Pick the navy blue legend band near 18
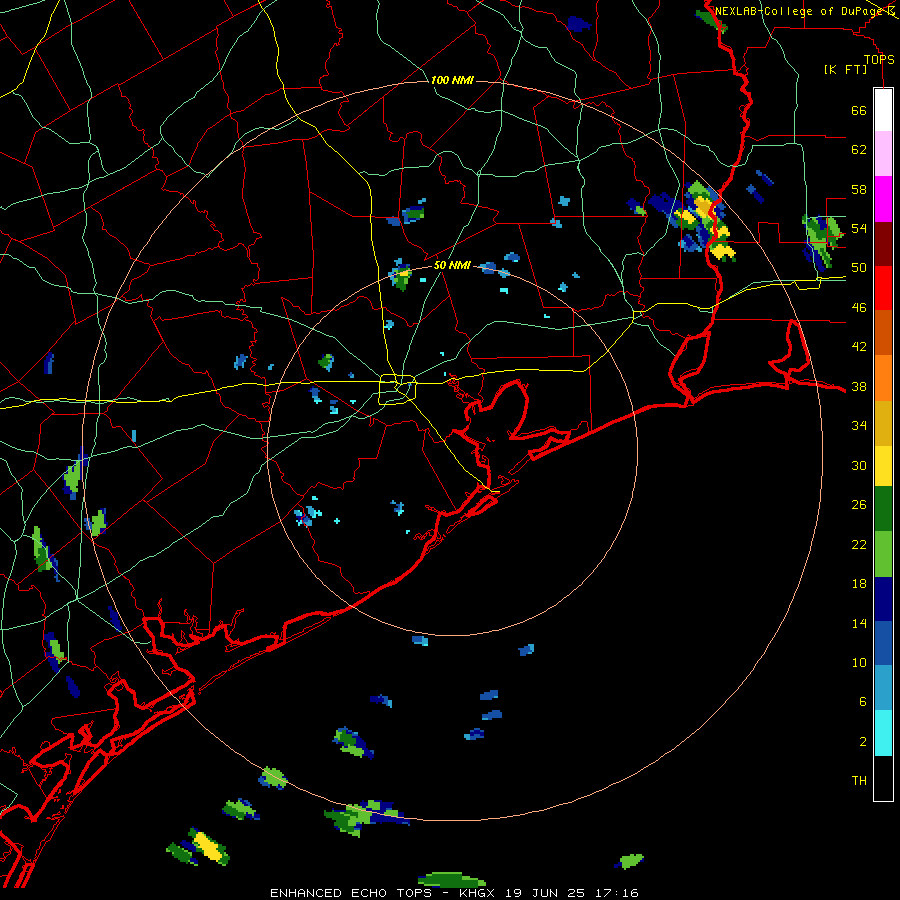The height and width of the screenshot is (900, 900). (883, 599)
